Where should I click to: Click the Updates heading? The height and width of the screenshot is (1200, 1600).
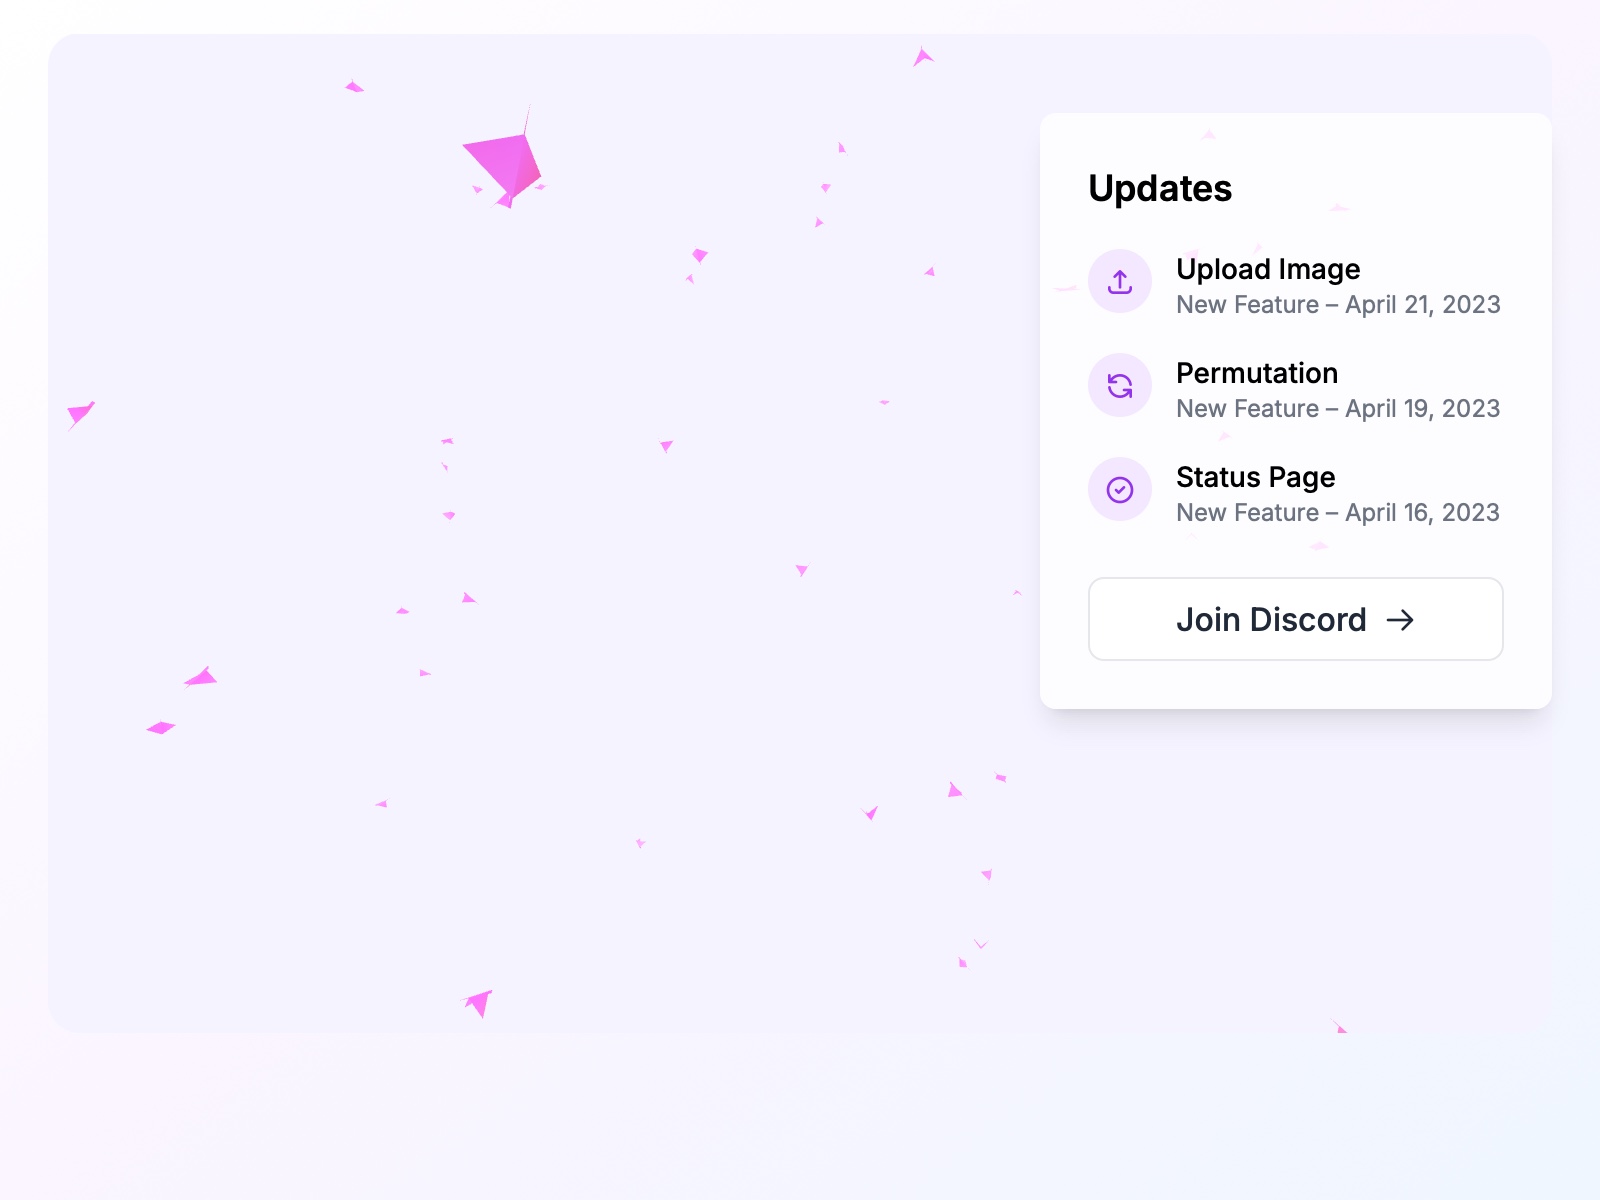pos(1160,188)
